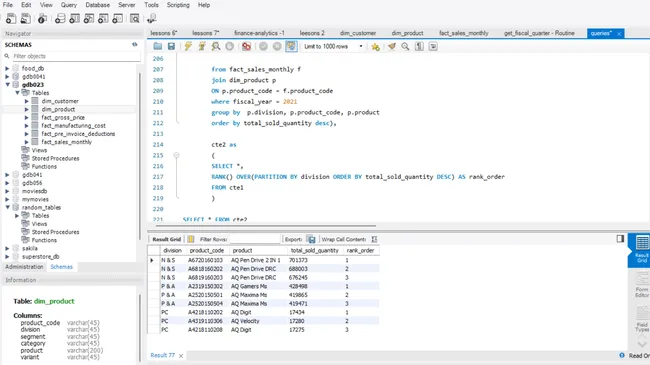
Task: Fold the cte2 code block at line 215
Action: pos(176,155)
